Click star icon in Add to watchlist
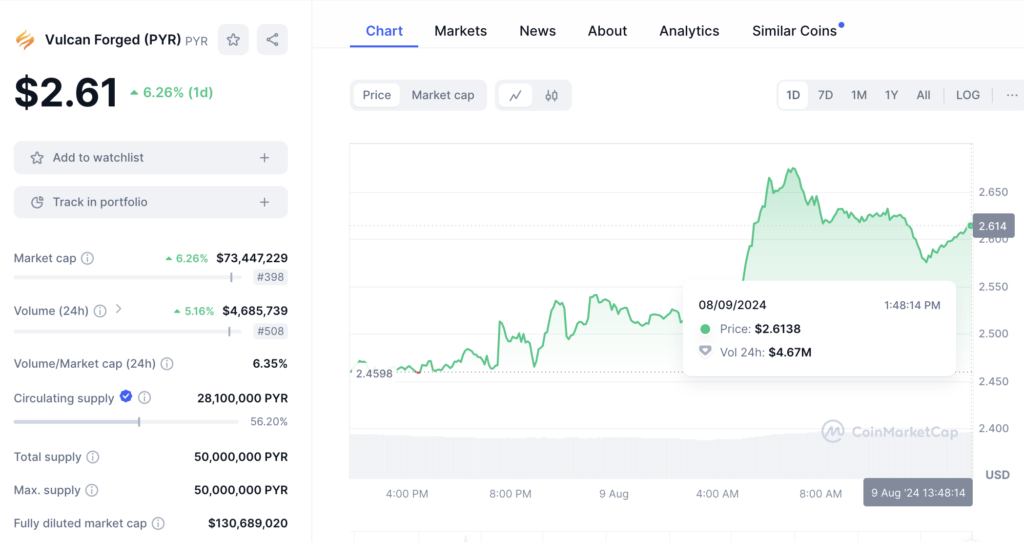 click(37, 158)
